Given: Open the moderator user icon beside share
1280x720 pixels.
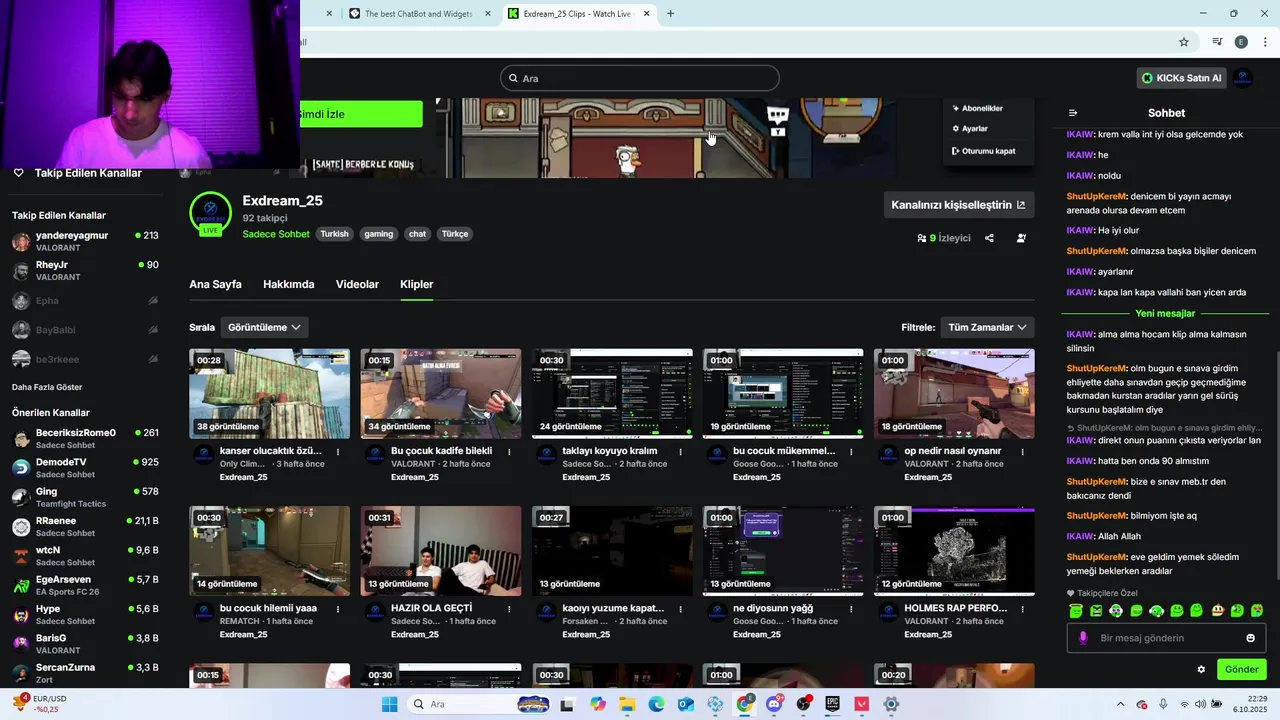Looking at the screenshot, I should [1021, 238].
